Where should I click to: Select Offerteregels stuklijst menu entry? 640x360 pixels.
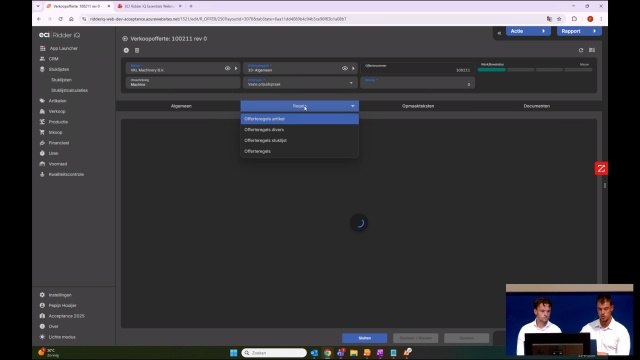point(300,140)
